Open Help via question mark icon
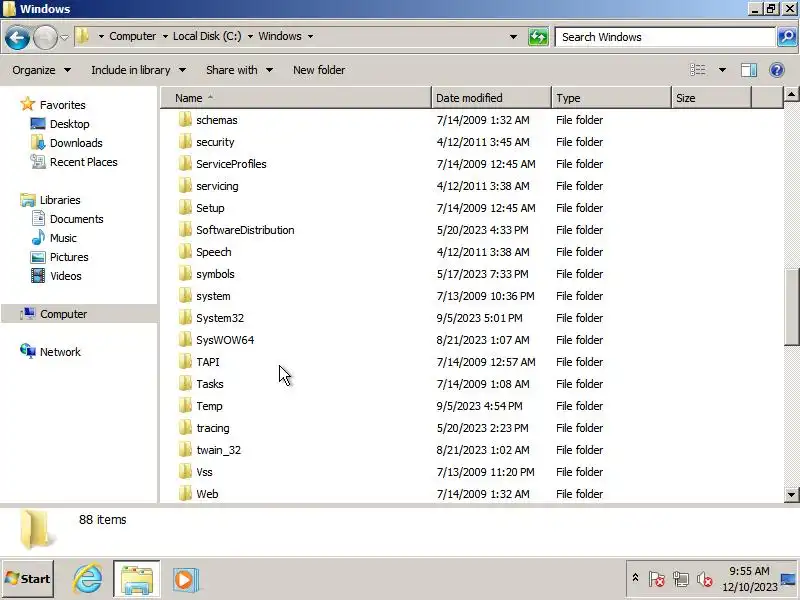 (x=777, y=70)
